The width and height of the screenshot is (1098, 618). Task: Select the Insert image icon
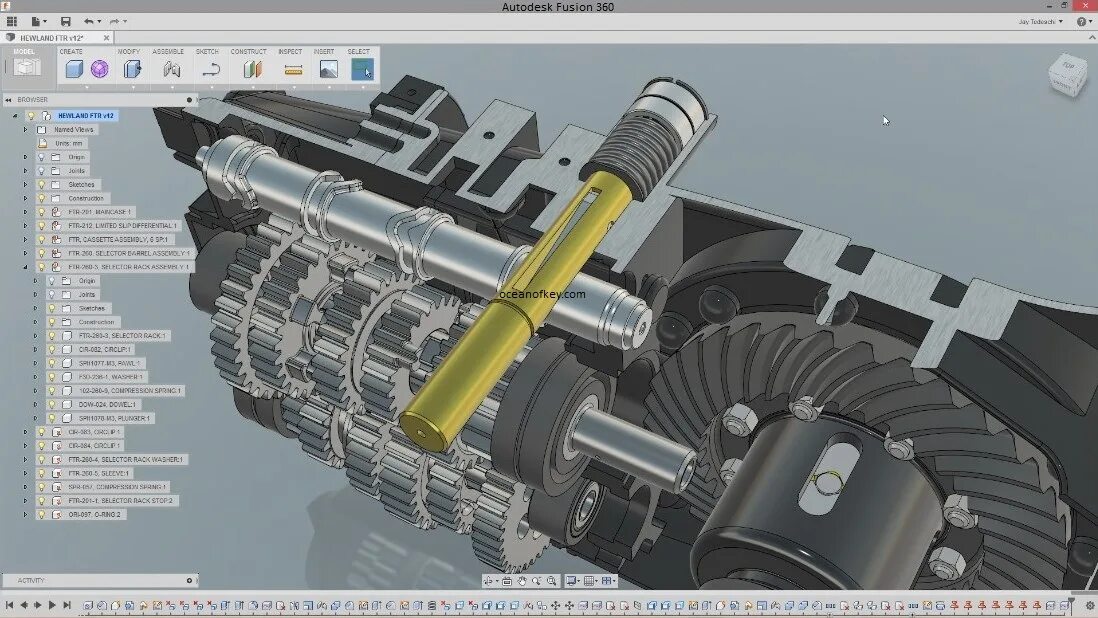pos(328,69)
